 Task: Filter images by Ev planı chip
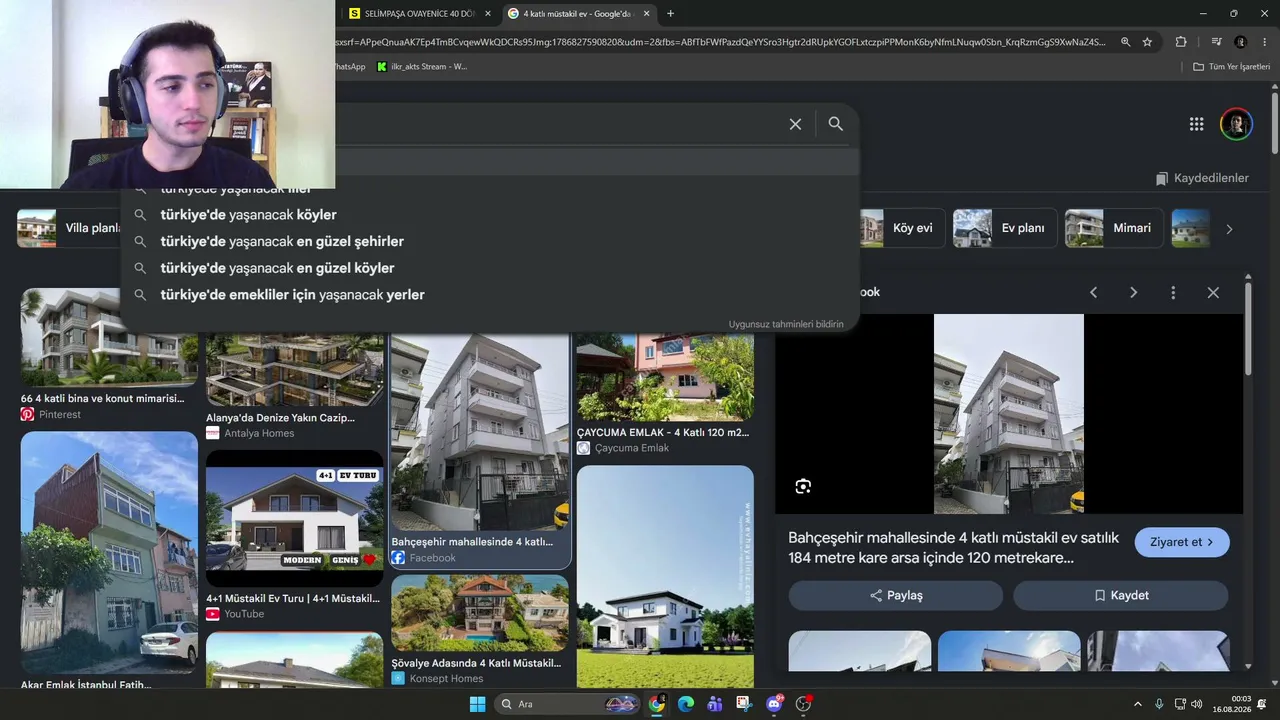pos(1004,228)
